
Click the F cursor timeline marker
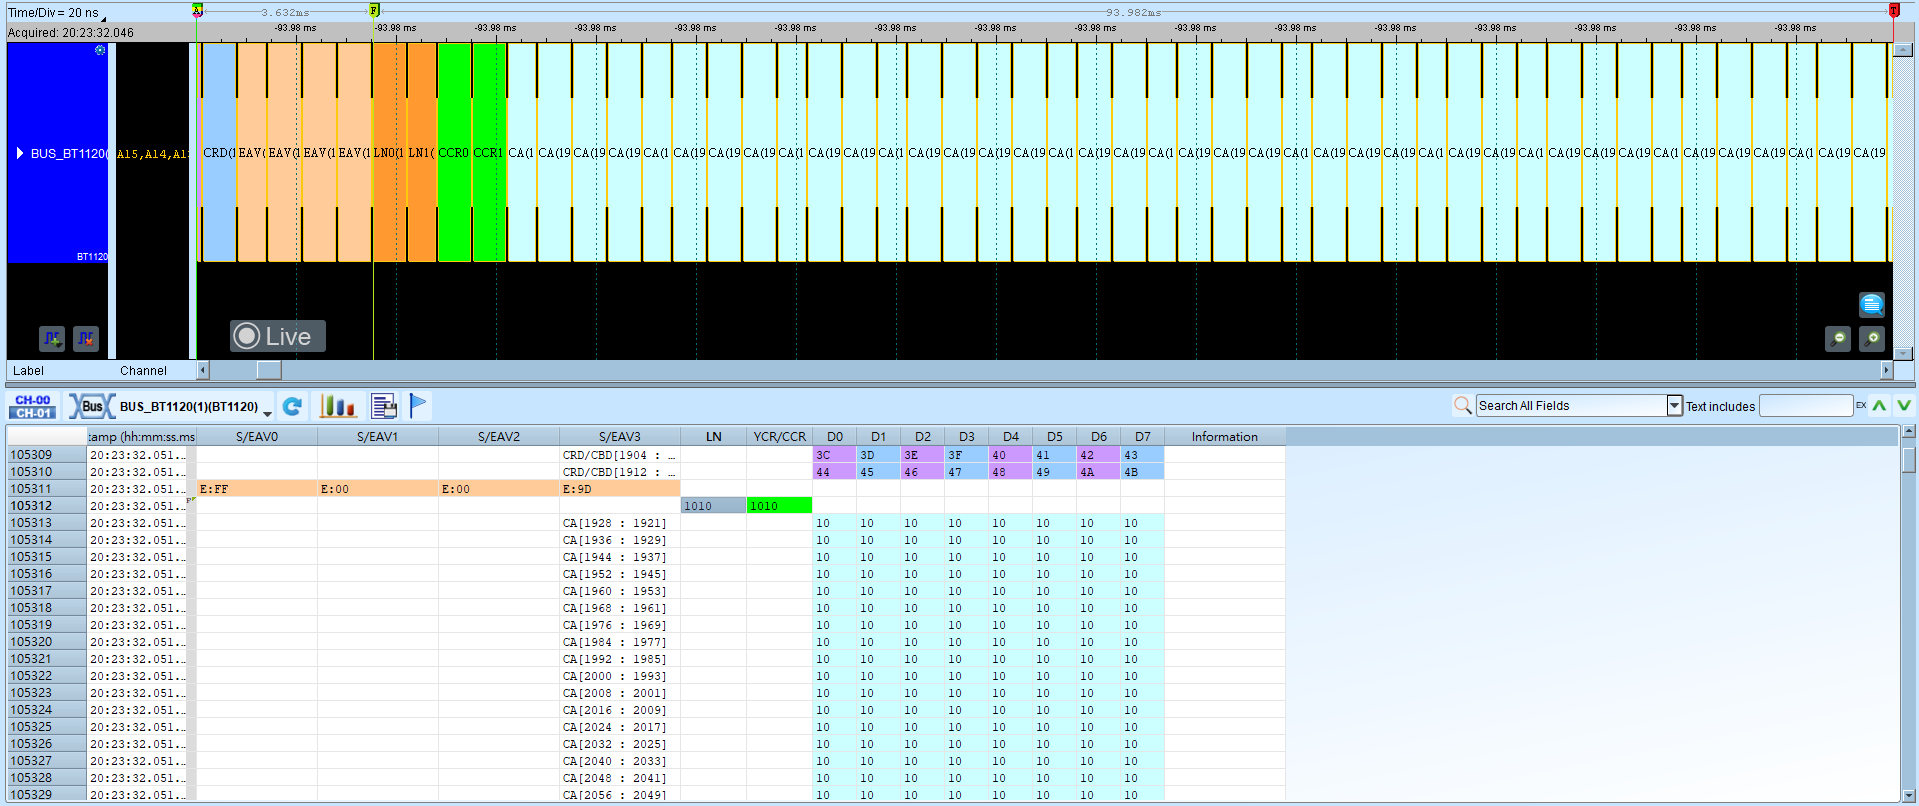pyautogui.click(x=374, y=10)
